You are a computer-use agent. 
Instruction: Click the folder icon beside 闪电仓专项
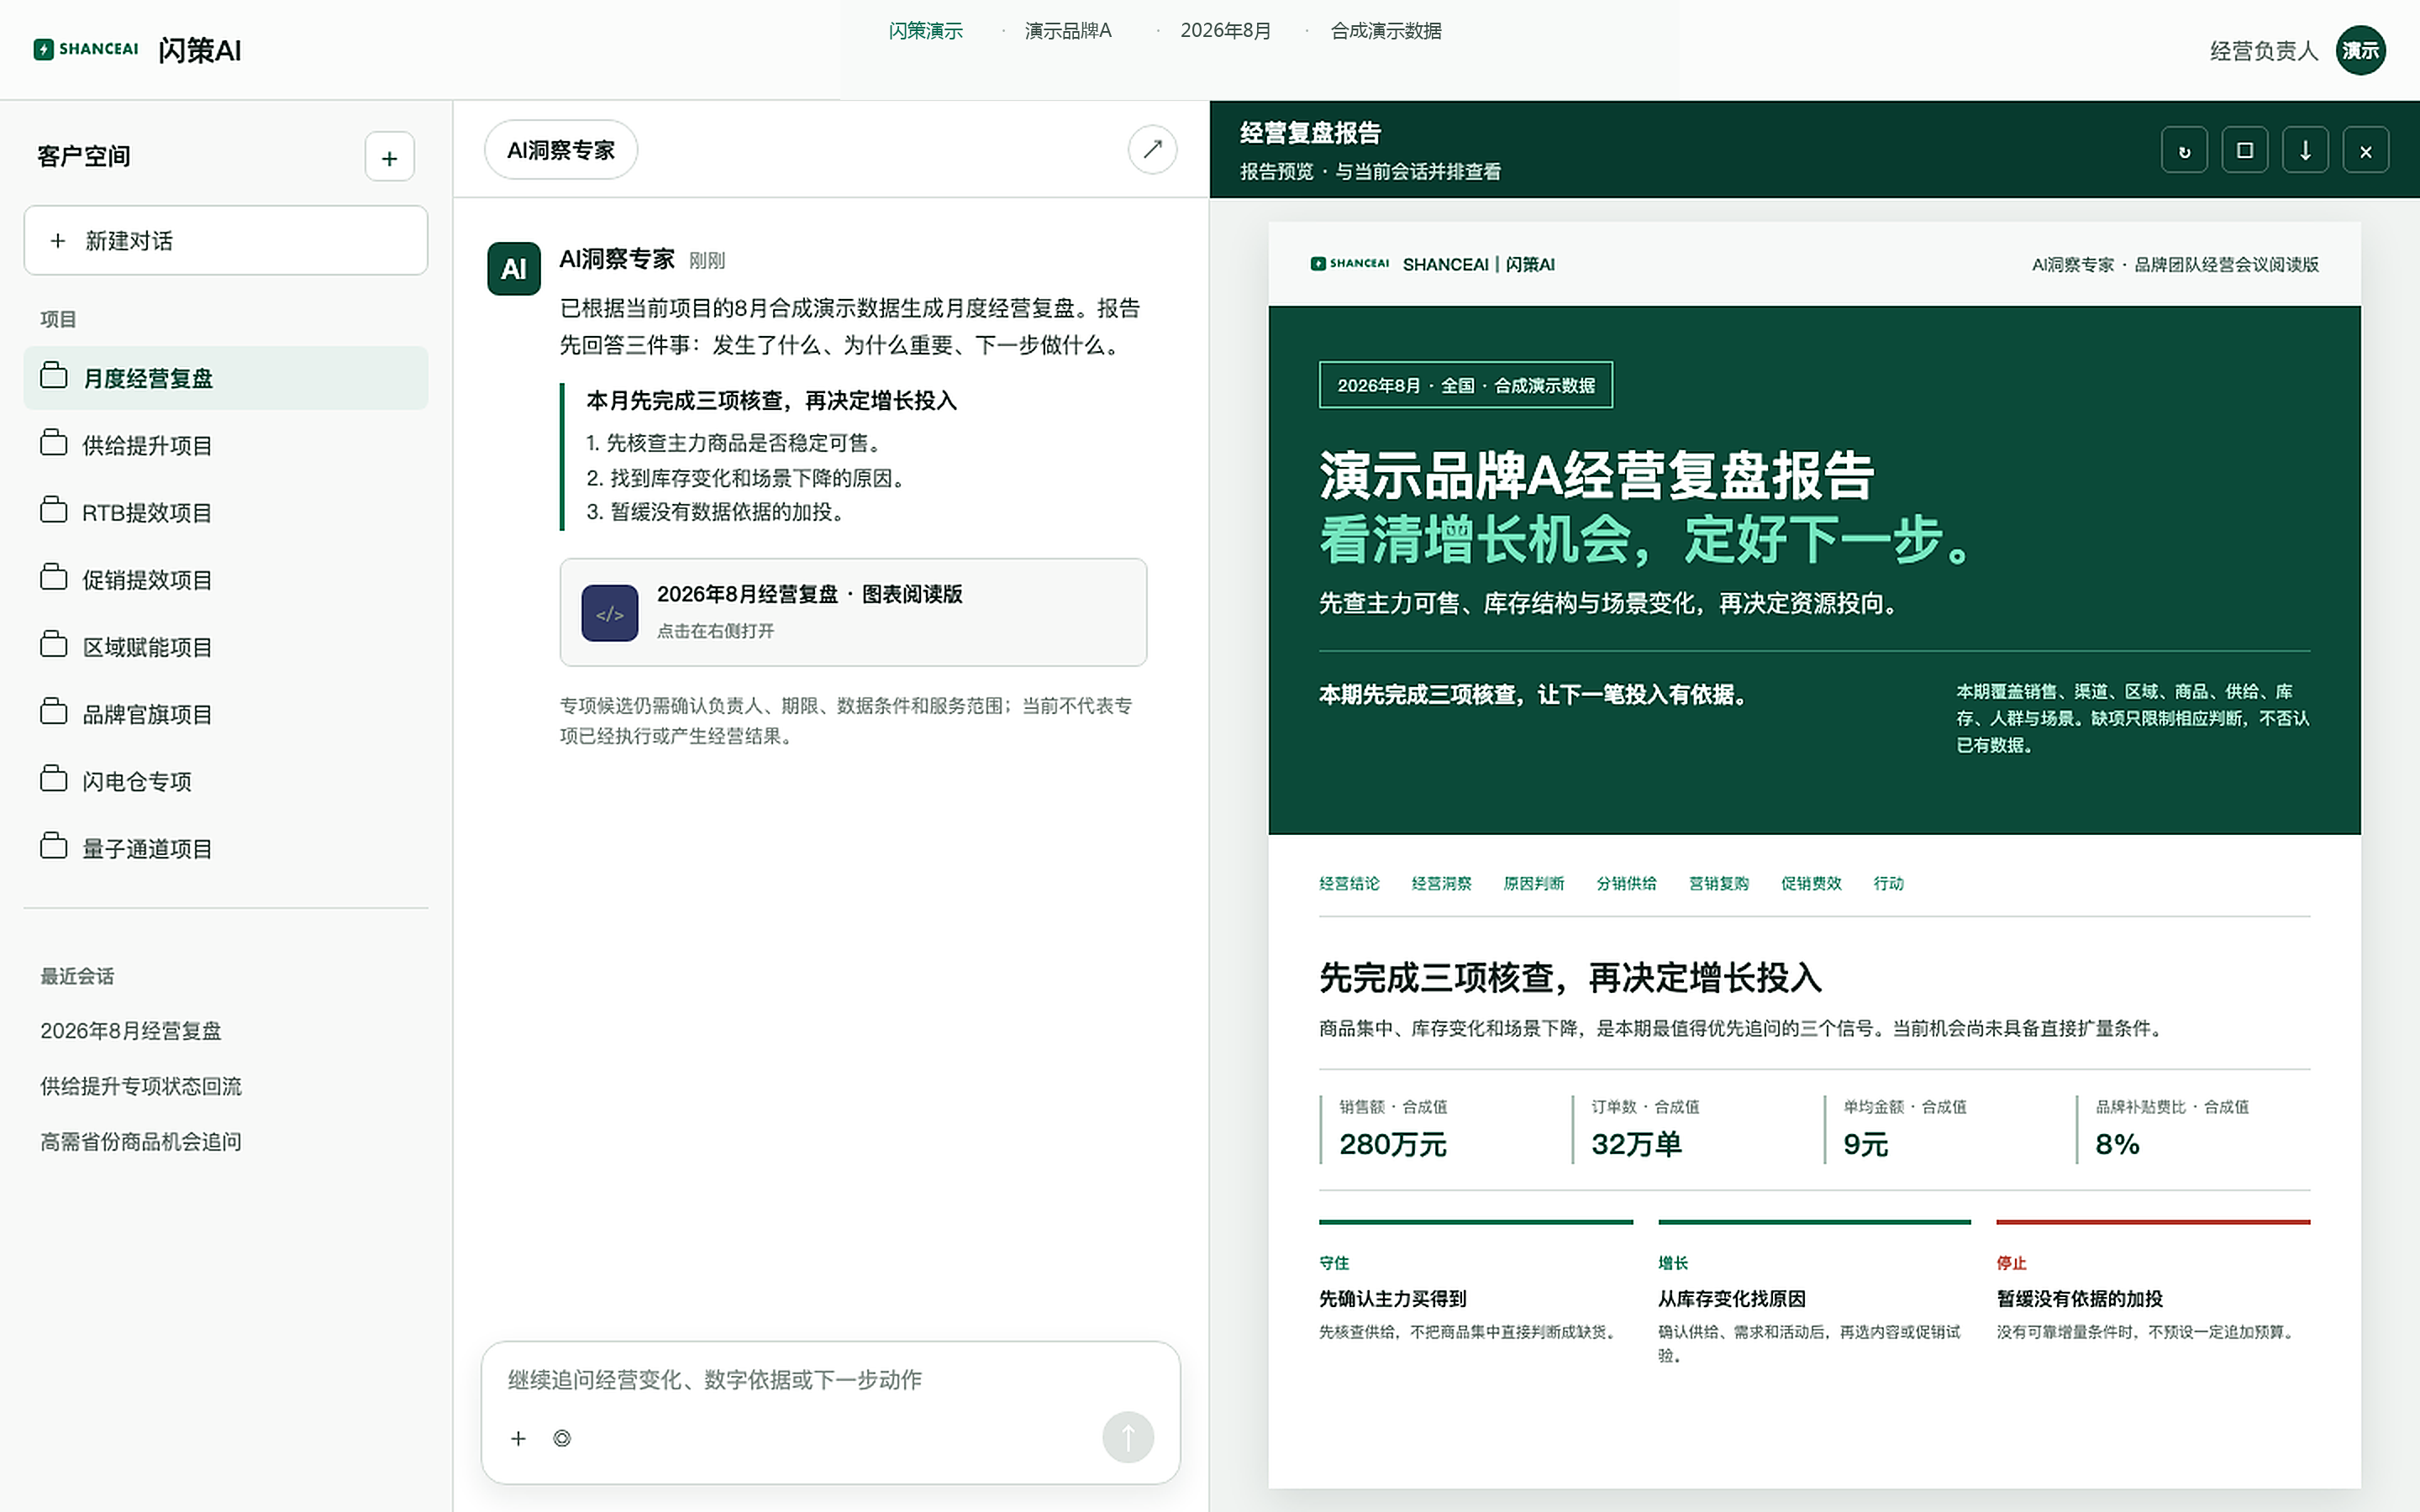pyautogui.click(x=54, y=779)
